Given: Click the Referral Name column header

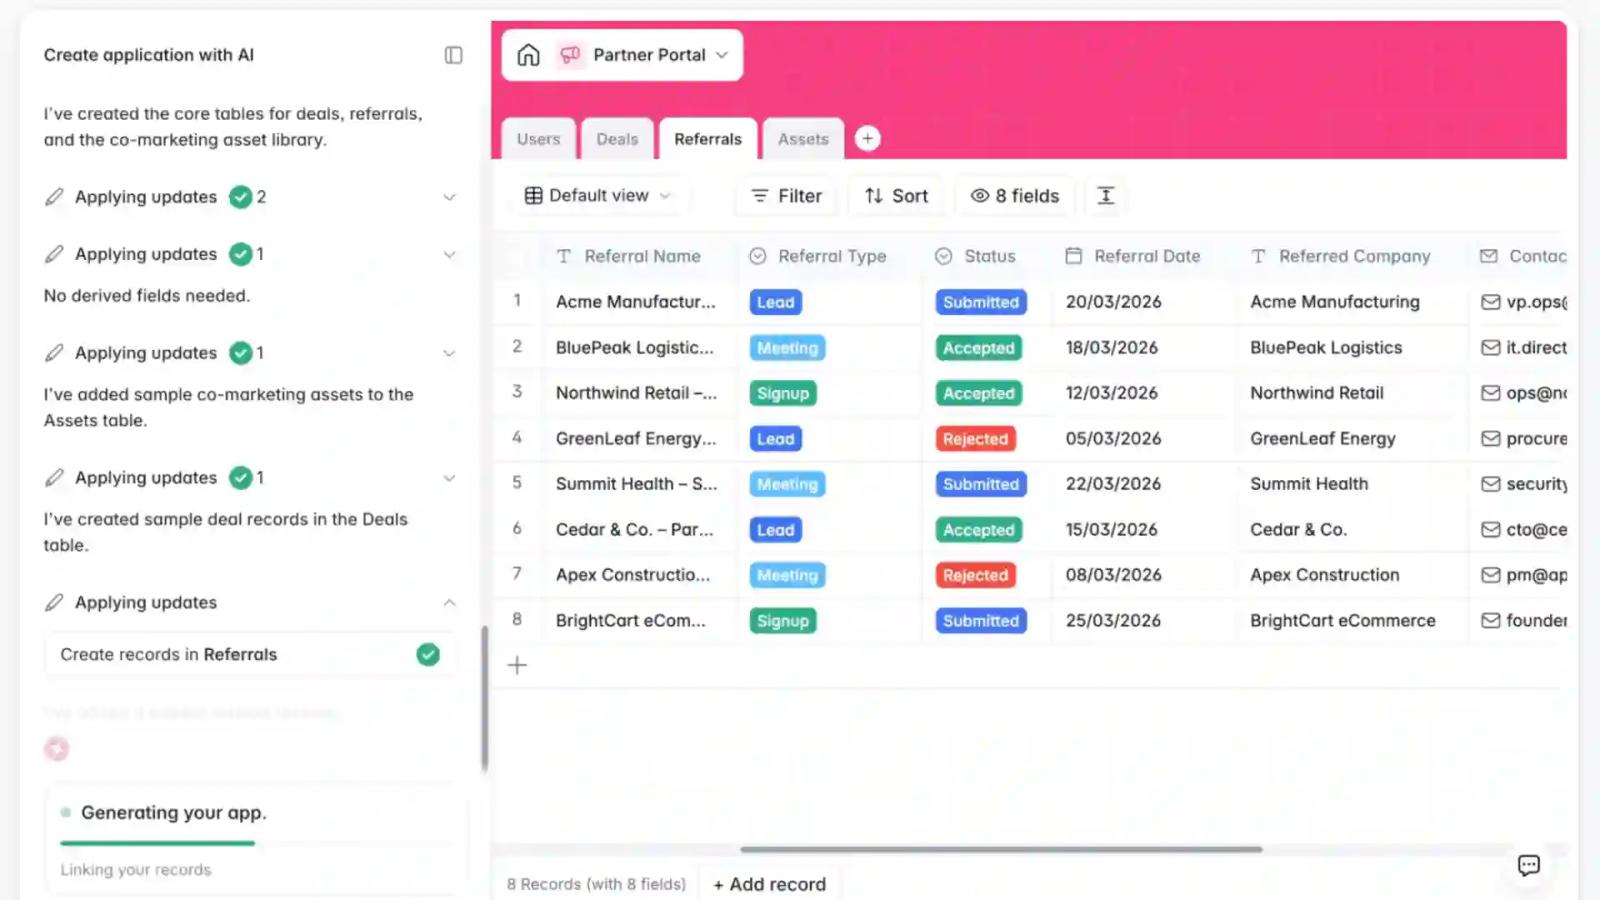Looking at the screenshot, I should [642, 256].
